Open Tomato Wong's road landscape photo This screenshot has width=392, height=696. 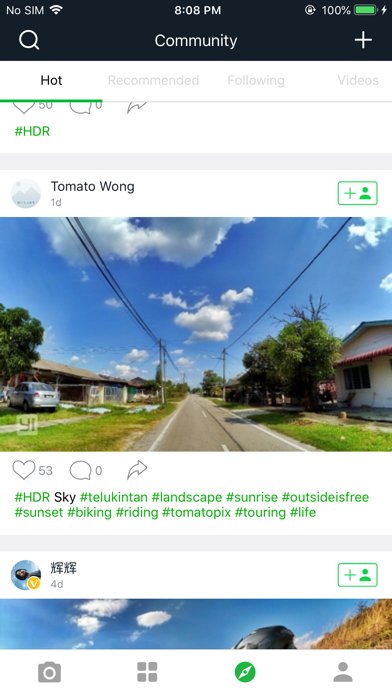tap(196, 334)
